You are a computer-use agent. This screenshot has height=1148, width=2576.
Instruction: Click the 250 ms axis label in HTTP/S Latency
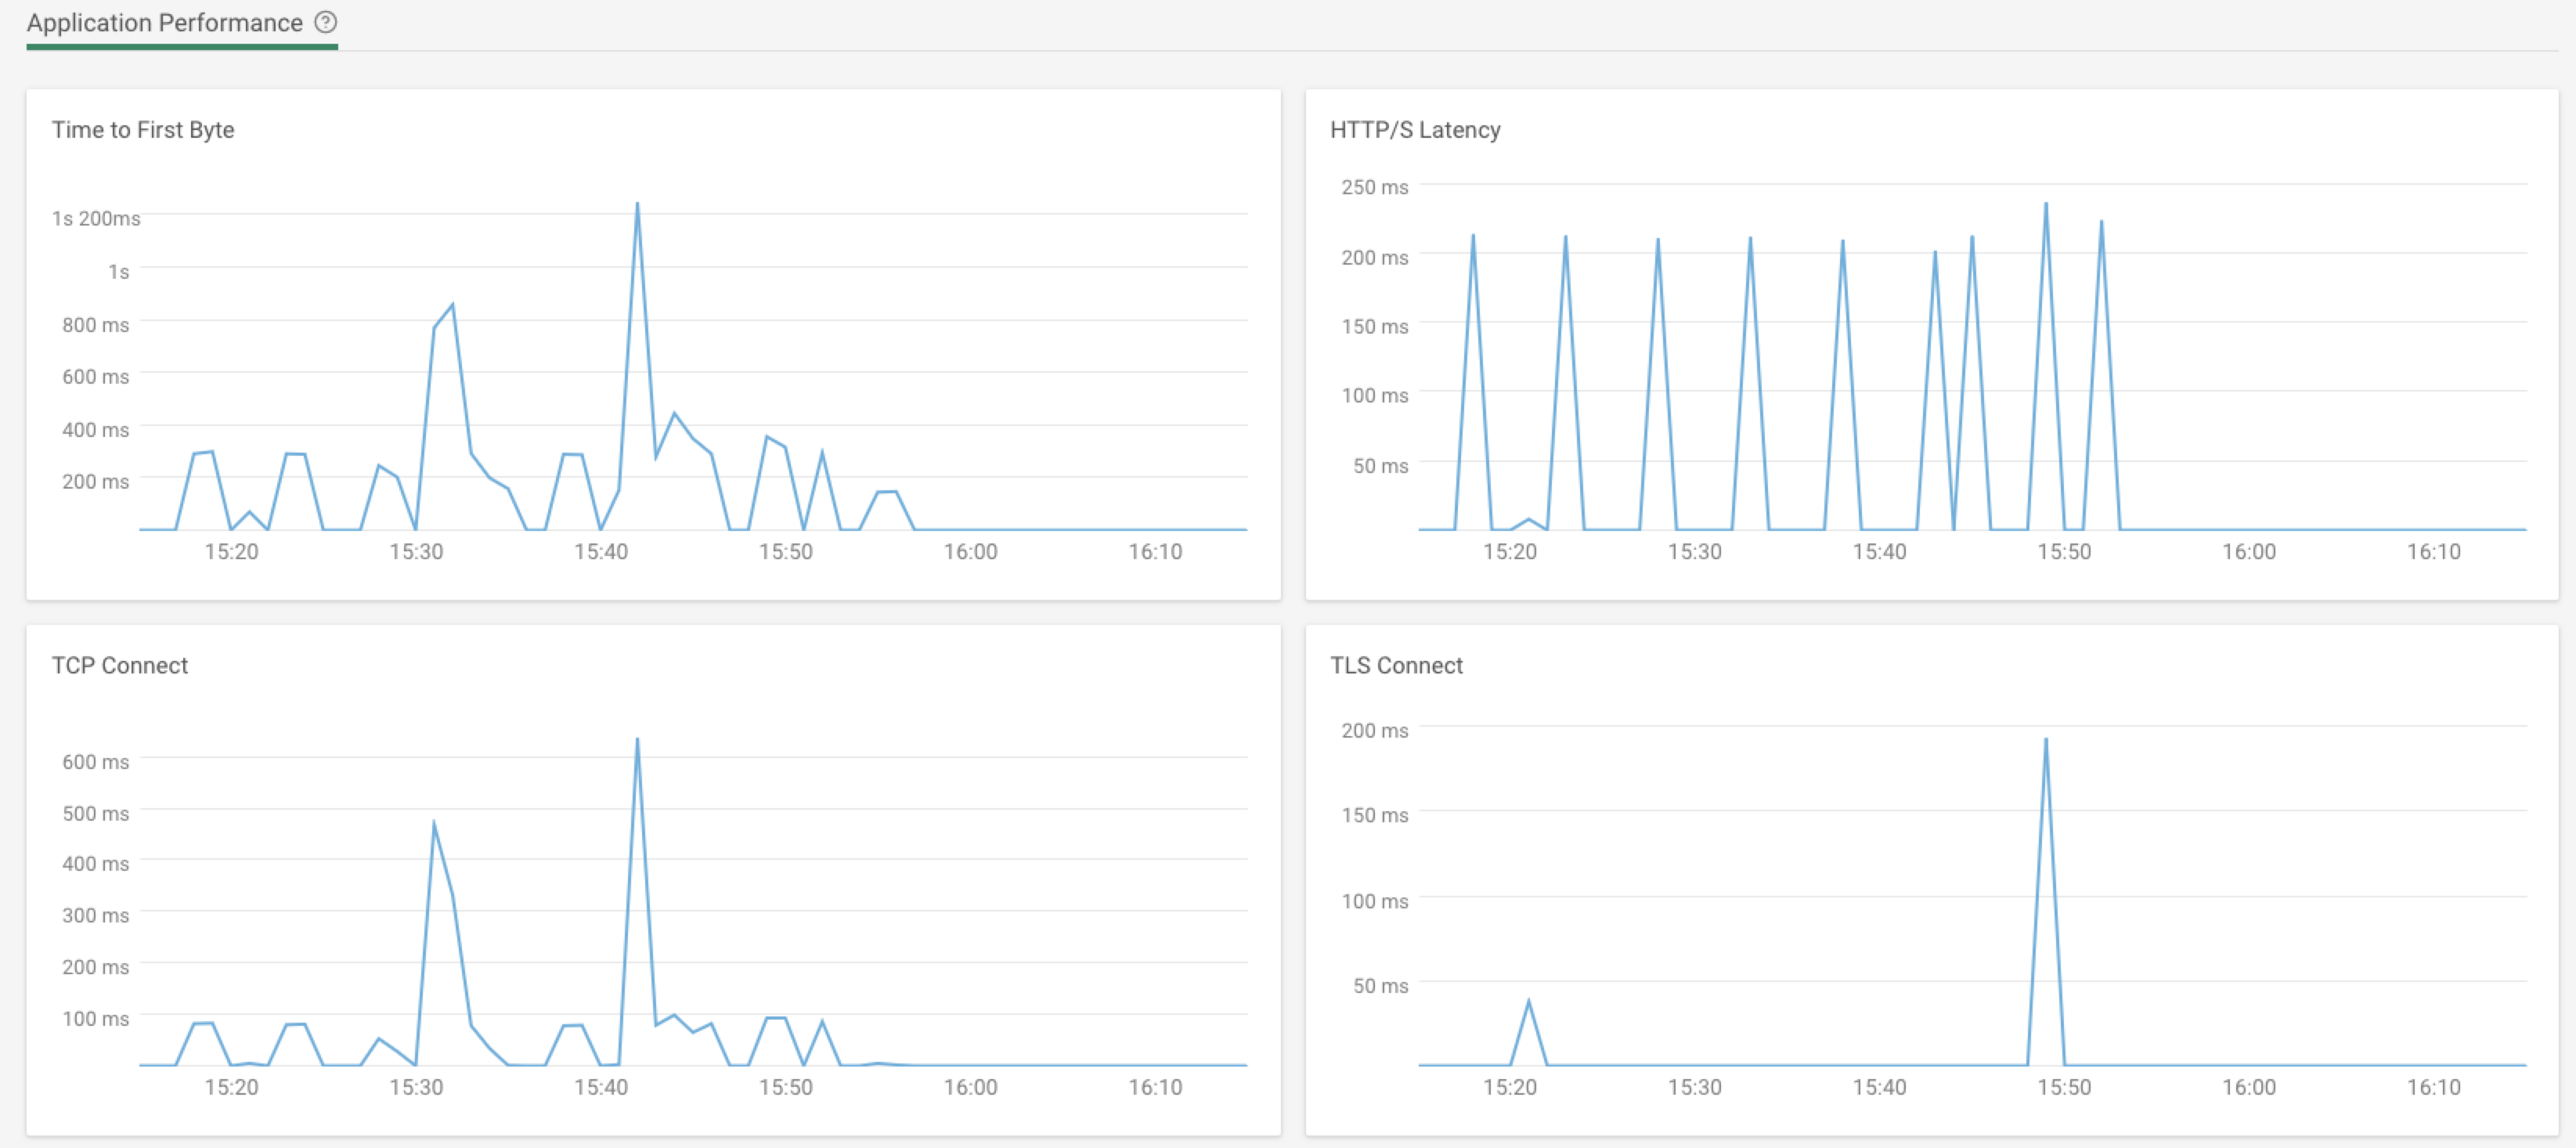pos(1374,186)
